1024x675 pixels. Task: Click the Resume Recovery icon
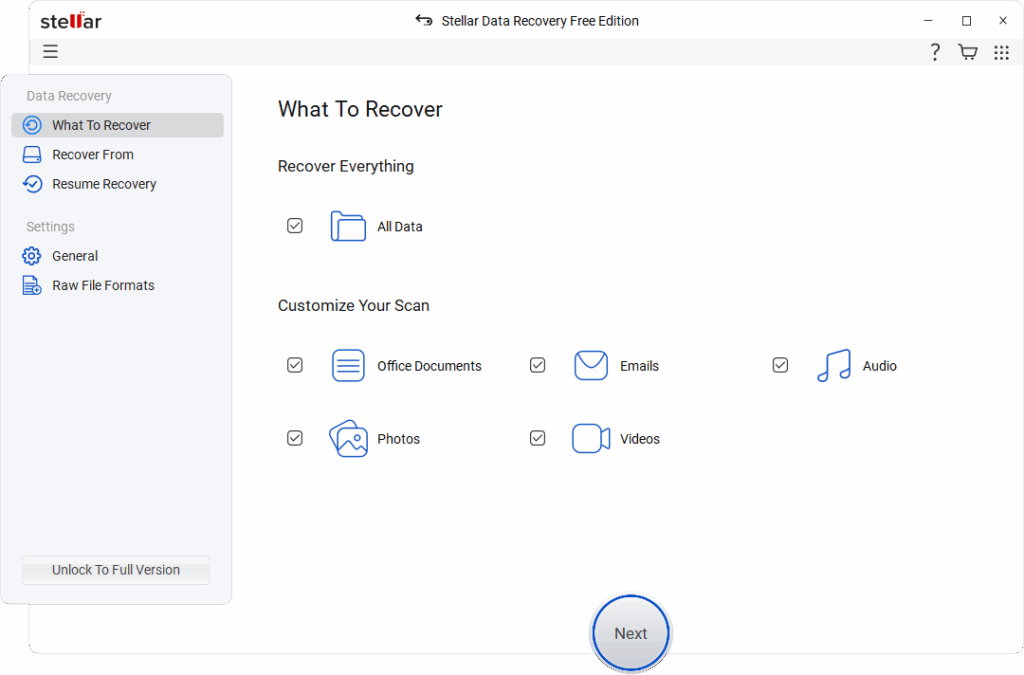coord(32,184)
